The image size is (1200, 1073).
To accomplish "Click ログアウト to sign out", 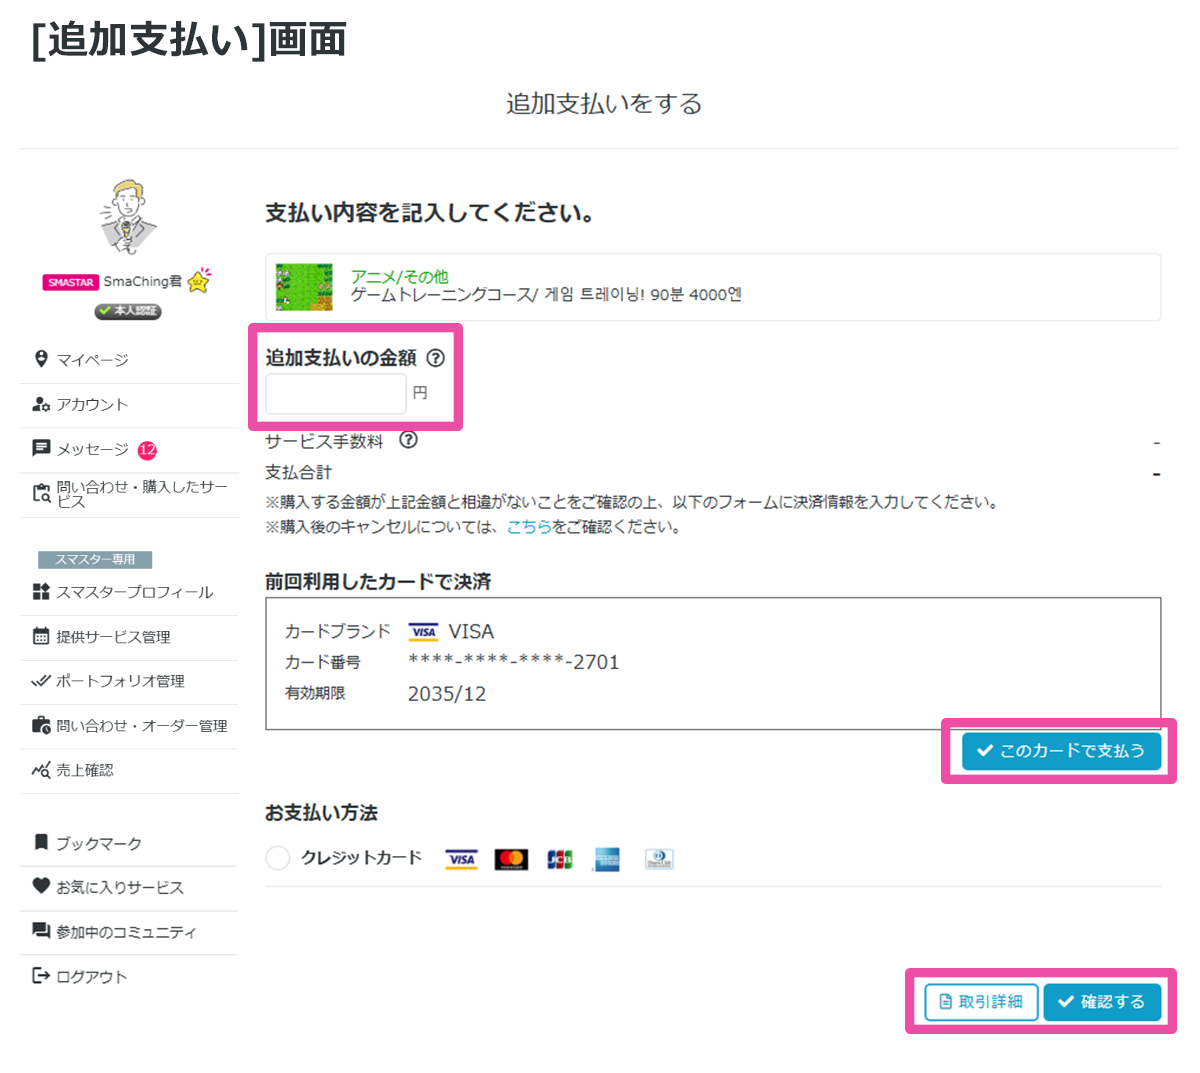I will click(x=91, y=976).
